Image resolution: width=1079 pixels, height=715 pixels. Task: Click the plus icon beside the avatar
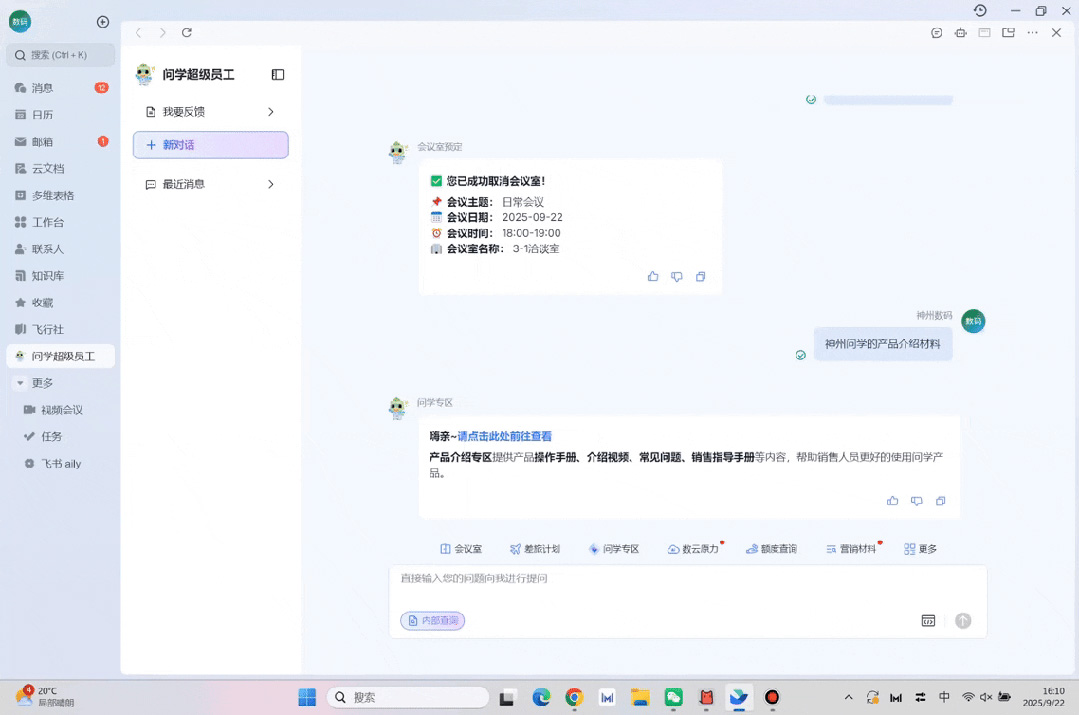point(103,22)
